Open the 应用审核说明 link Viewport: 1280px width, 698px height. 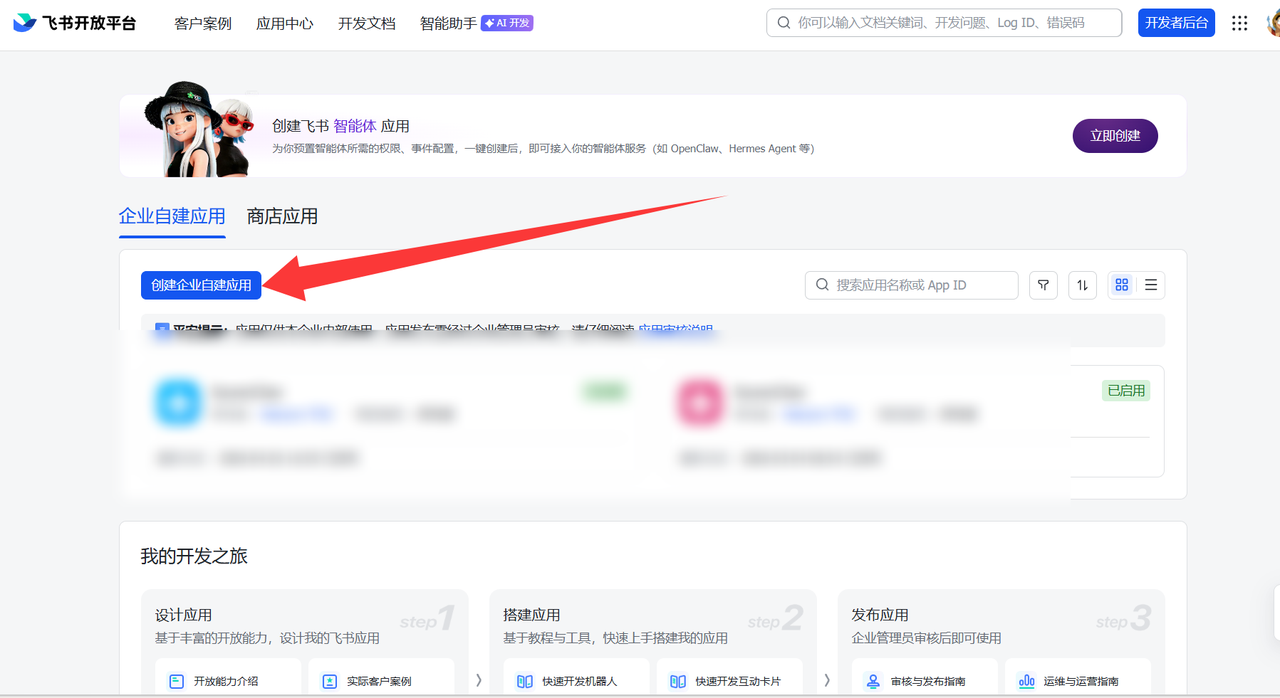coord(676,329)
